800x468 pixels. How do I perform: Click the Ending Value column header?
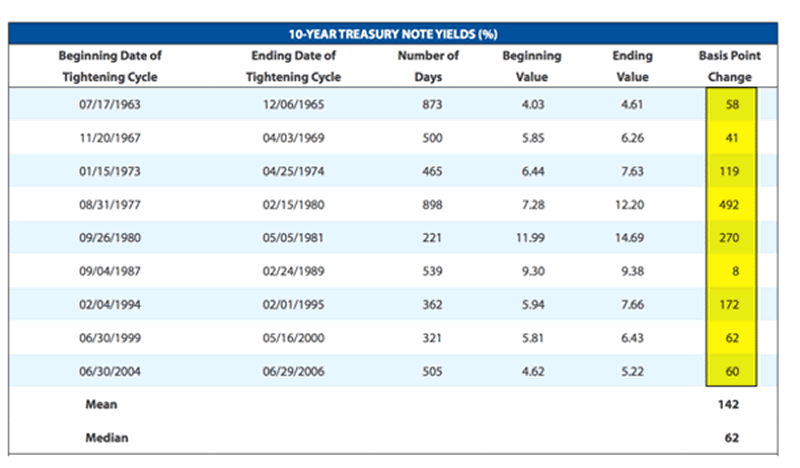point(632,66)
